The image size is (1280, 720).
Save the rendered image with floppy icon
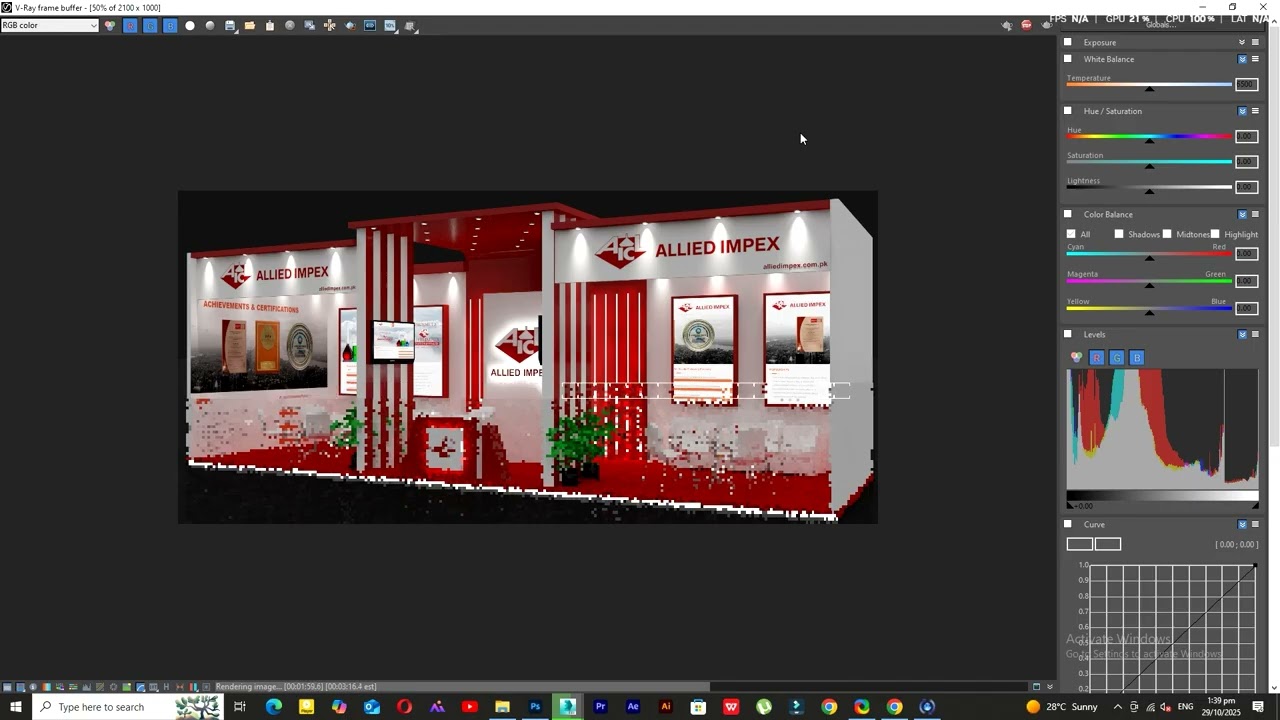(230, 25)
